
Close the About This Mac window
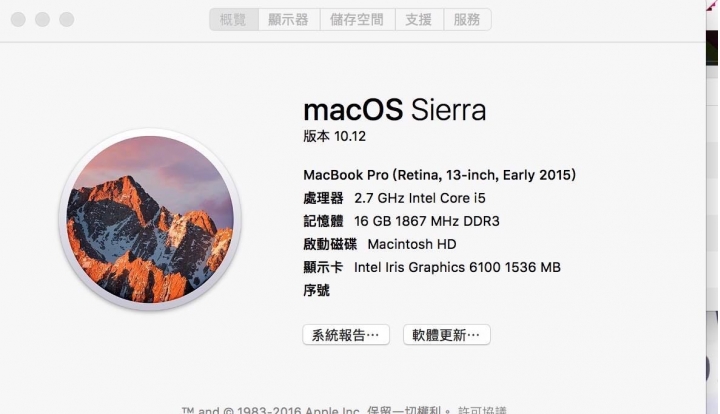pyautogui.click(x=18, y=20)
